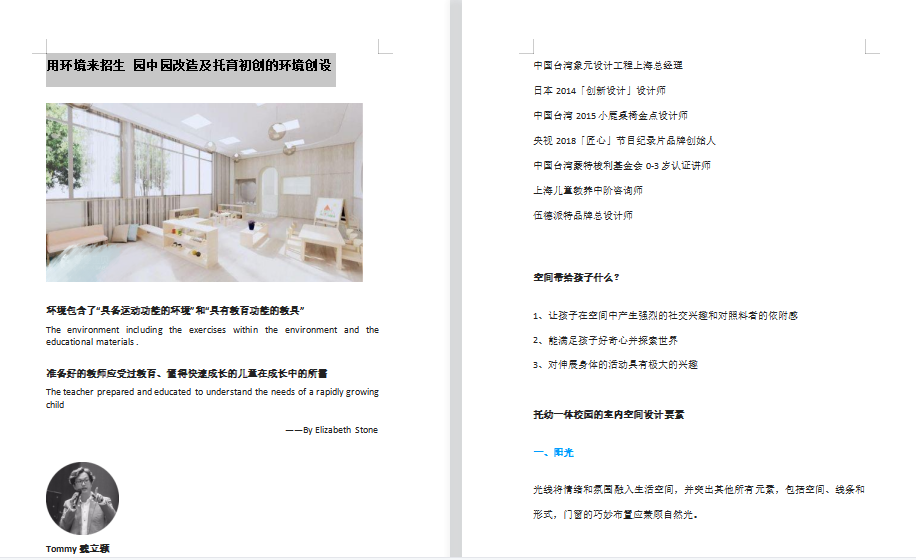Click the classroom interior photo
Viewport: 916px width, 560px height.
[204, 192]
